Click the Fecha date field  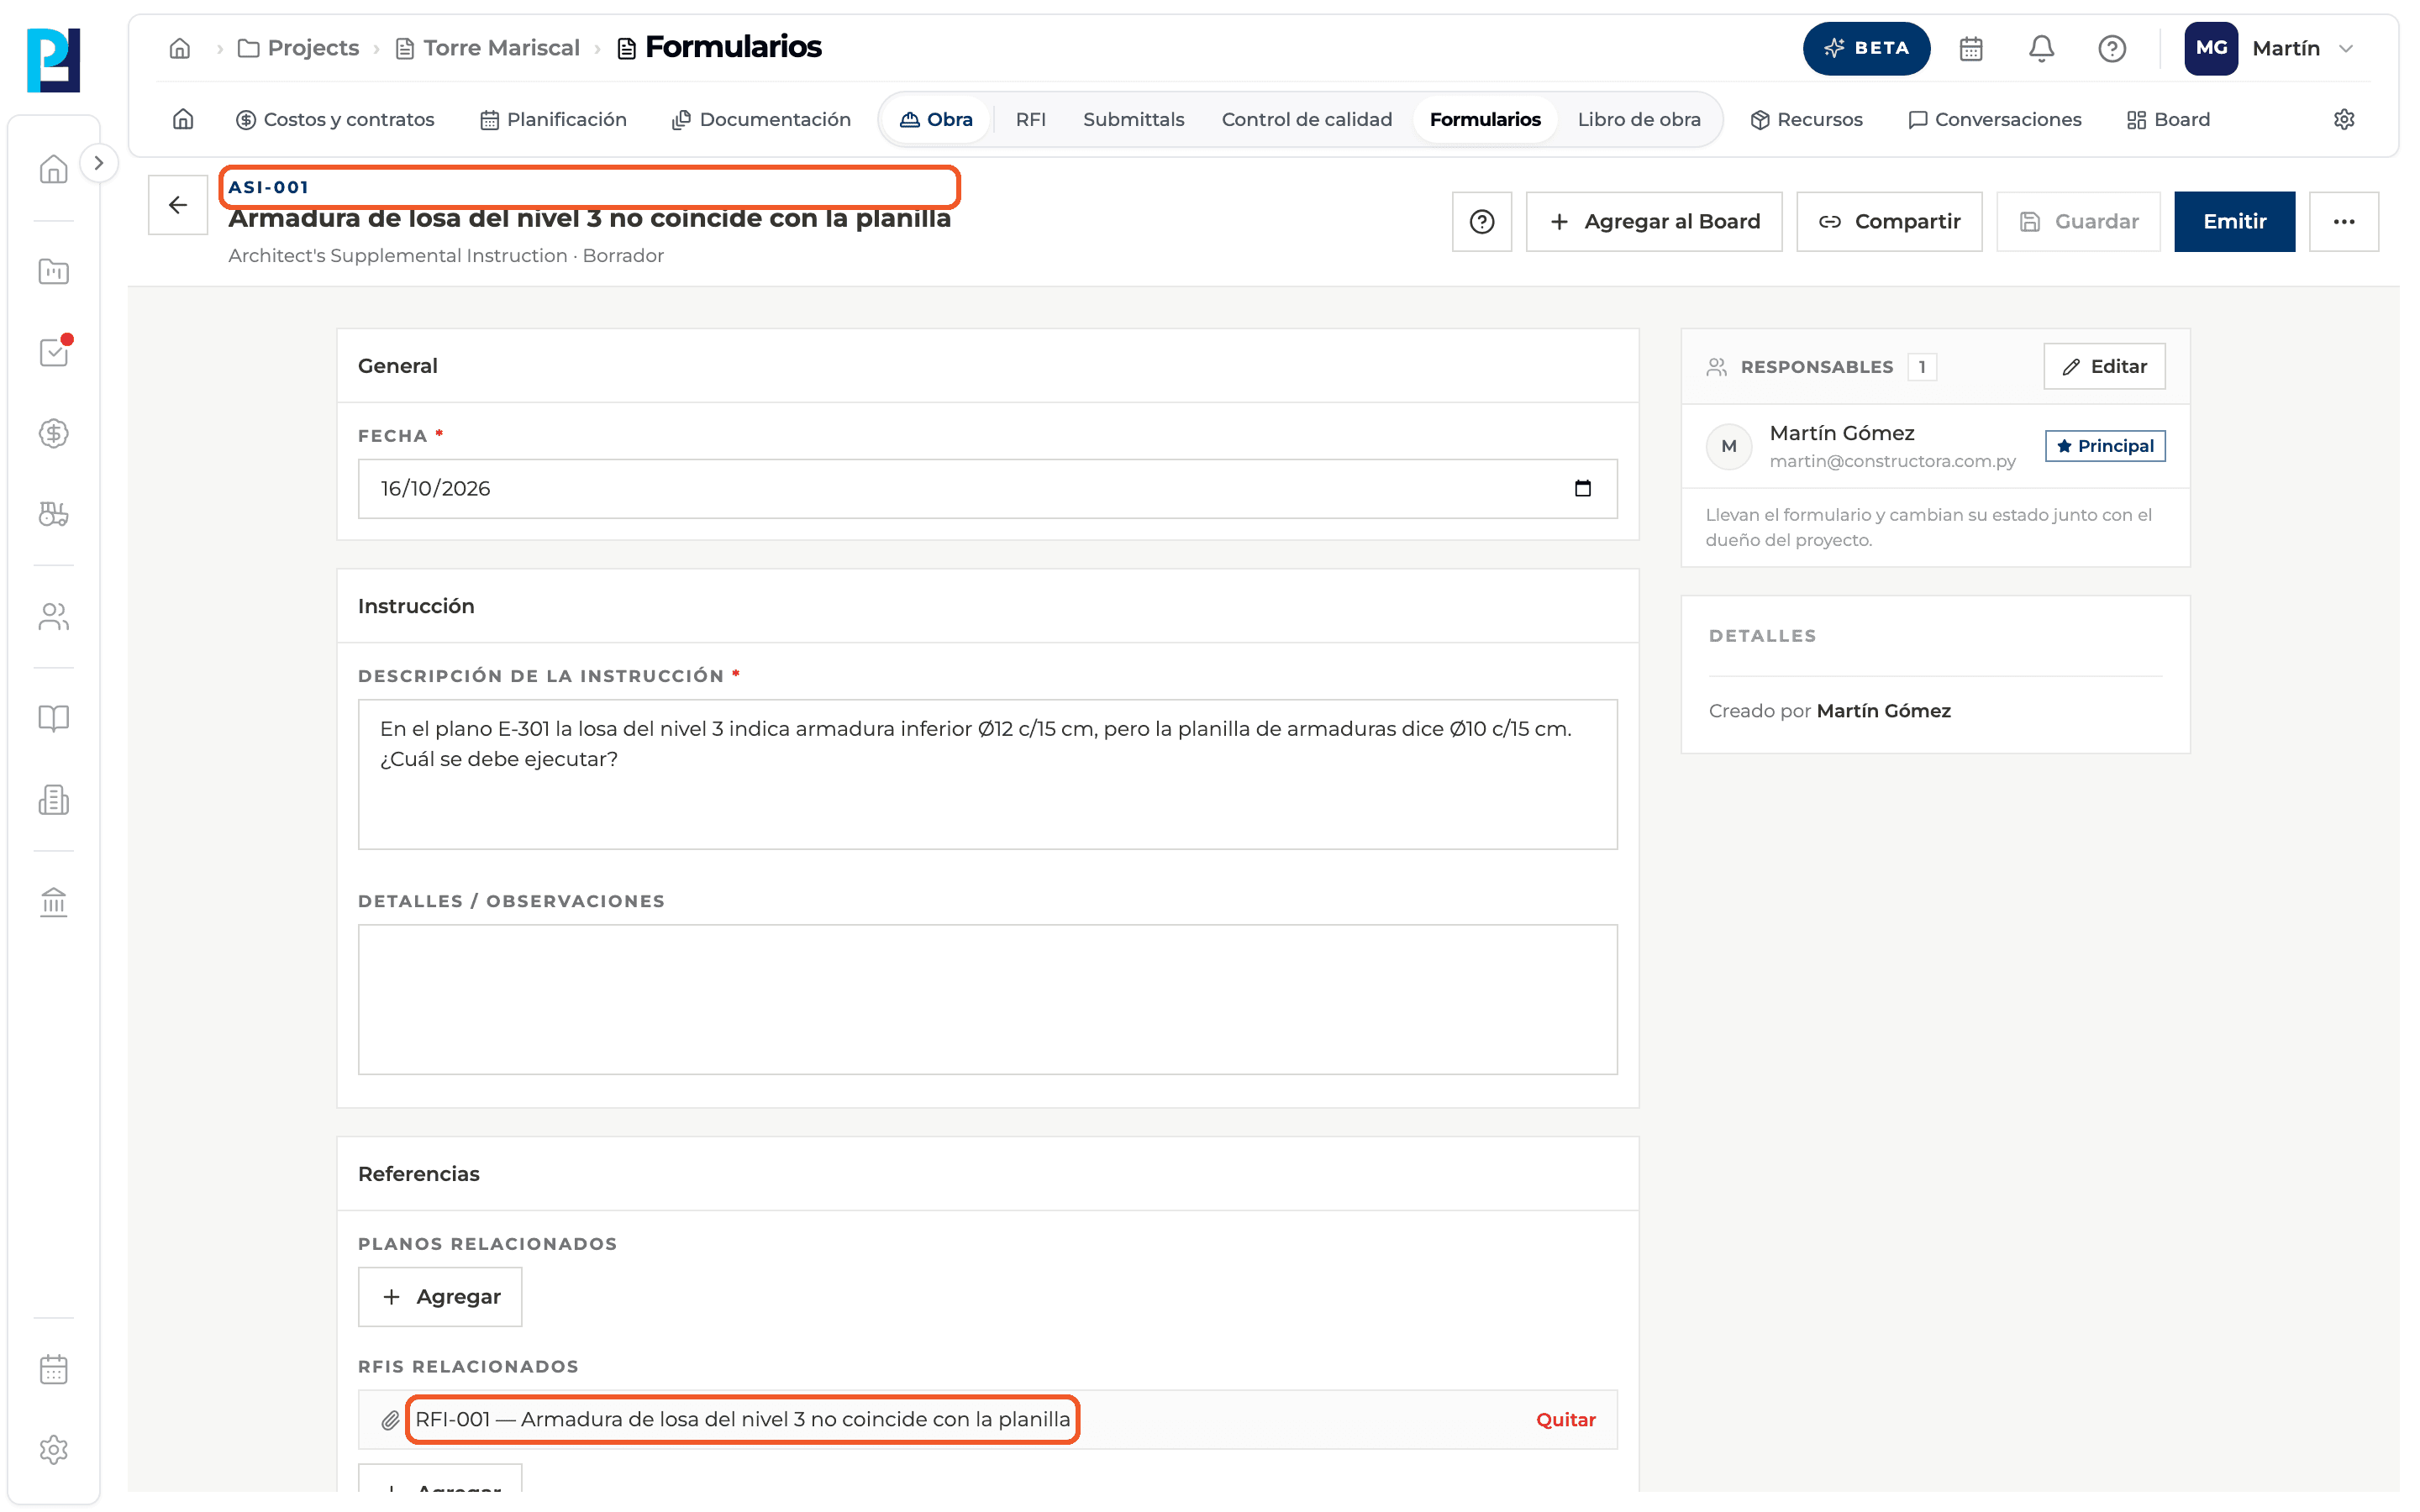pyautogui.click(x=987, y=488)
